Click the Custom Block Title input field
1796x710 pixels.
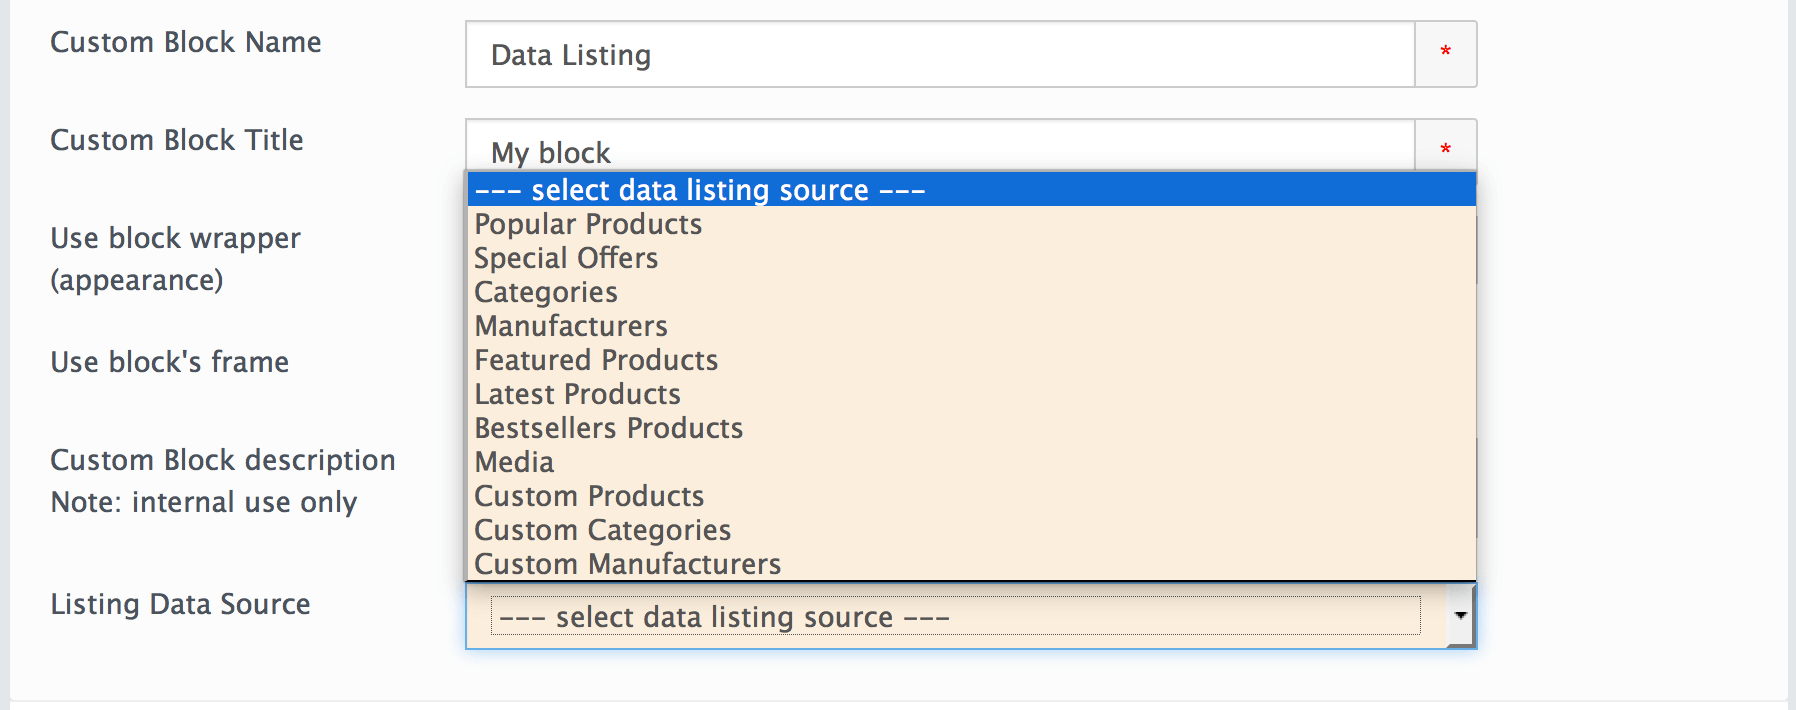click(x=940, y=146)
